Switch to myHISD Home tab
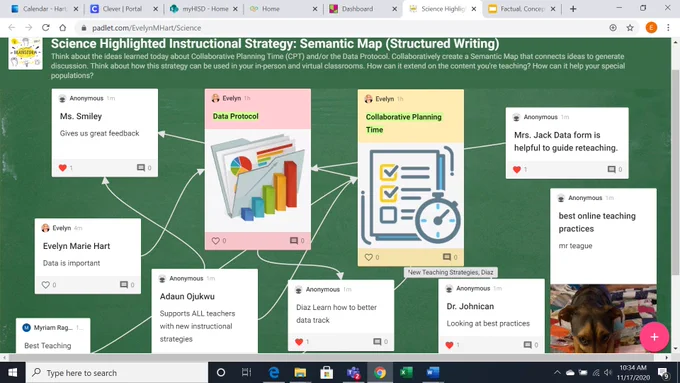This screenshot has height=383, width=680. (205, 9)
